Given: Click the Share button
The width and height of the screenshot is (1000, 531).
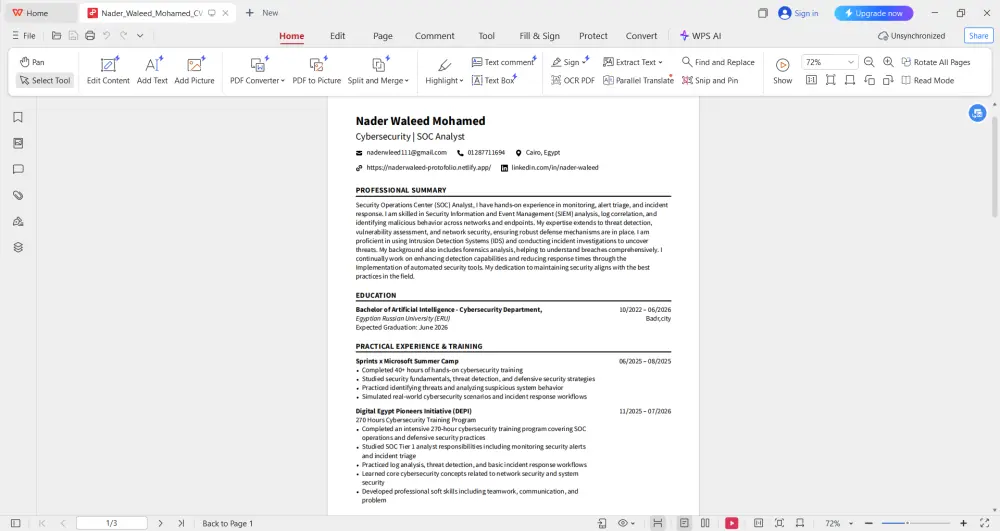Looking at the screenshot, I should pyautogui.click(x=978, y=36).
